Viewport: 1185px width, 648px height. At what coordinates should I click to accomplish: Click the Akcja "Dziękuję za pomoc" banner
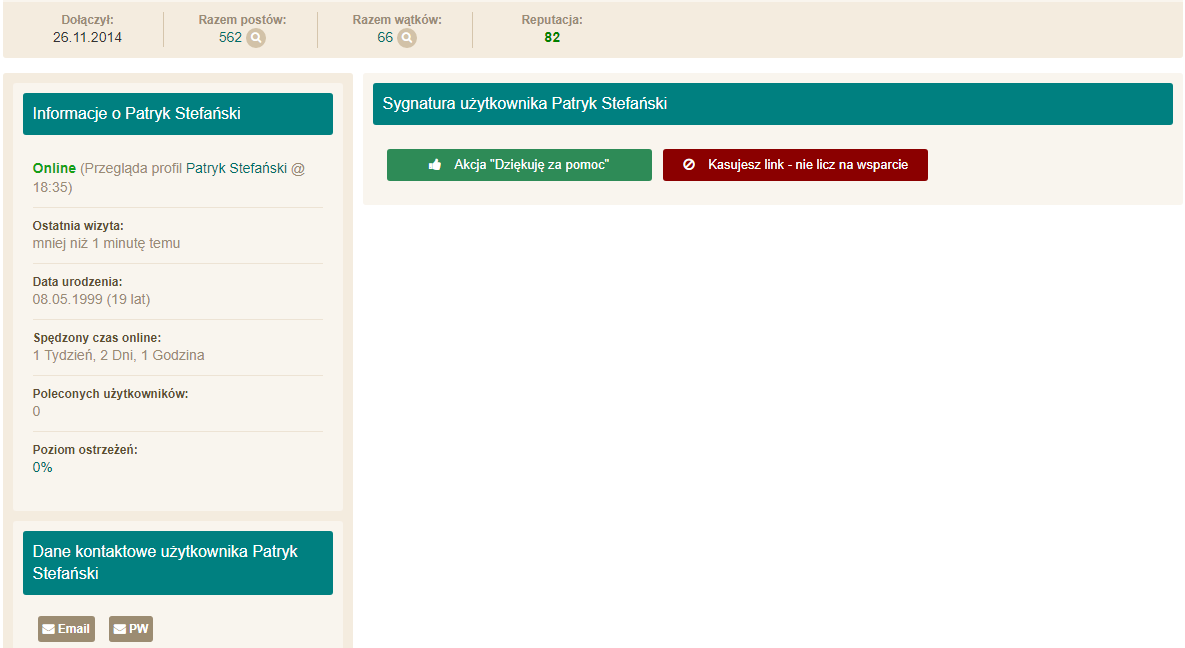(519, 165)
